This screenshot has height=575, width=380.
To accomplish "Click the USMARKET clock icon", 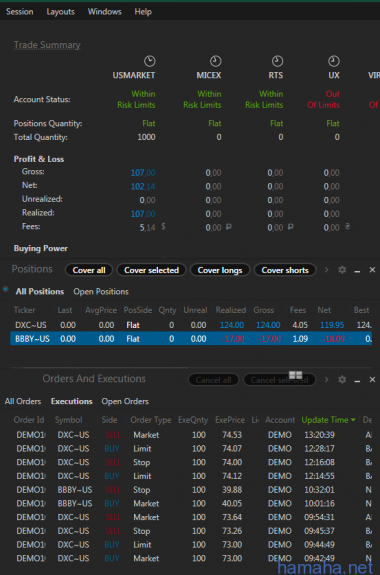I will tap(149, 61).
